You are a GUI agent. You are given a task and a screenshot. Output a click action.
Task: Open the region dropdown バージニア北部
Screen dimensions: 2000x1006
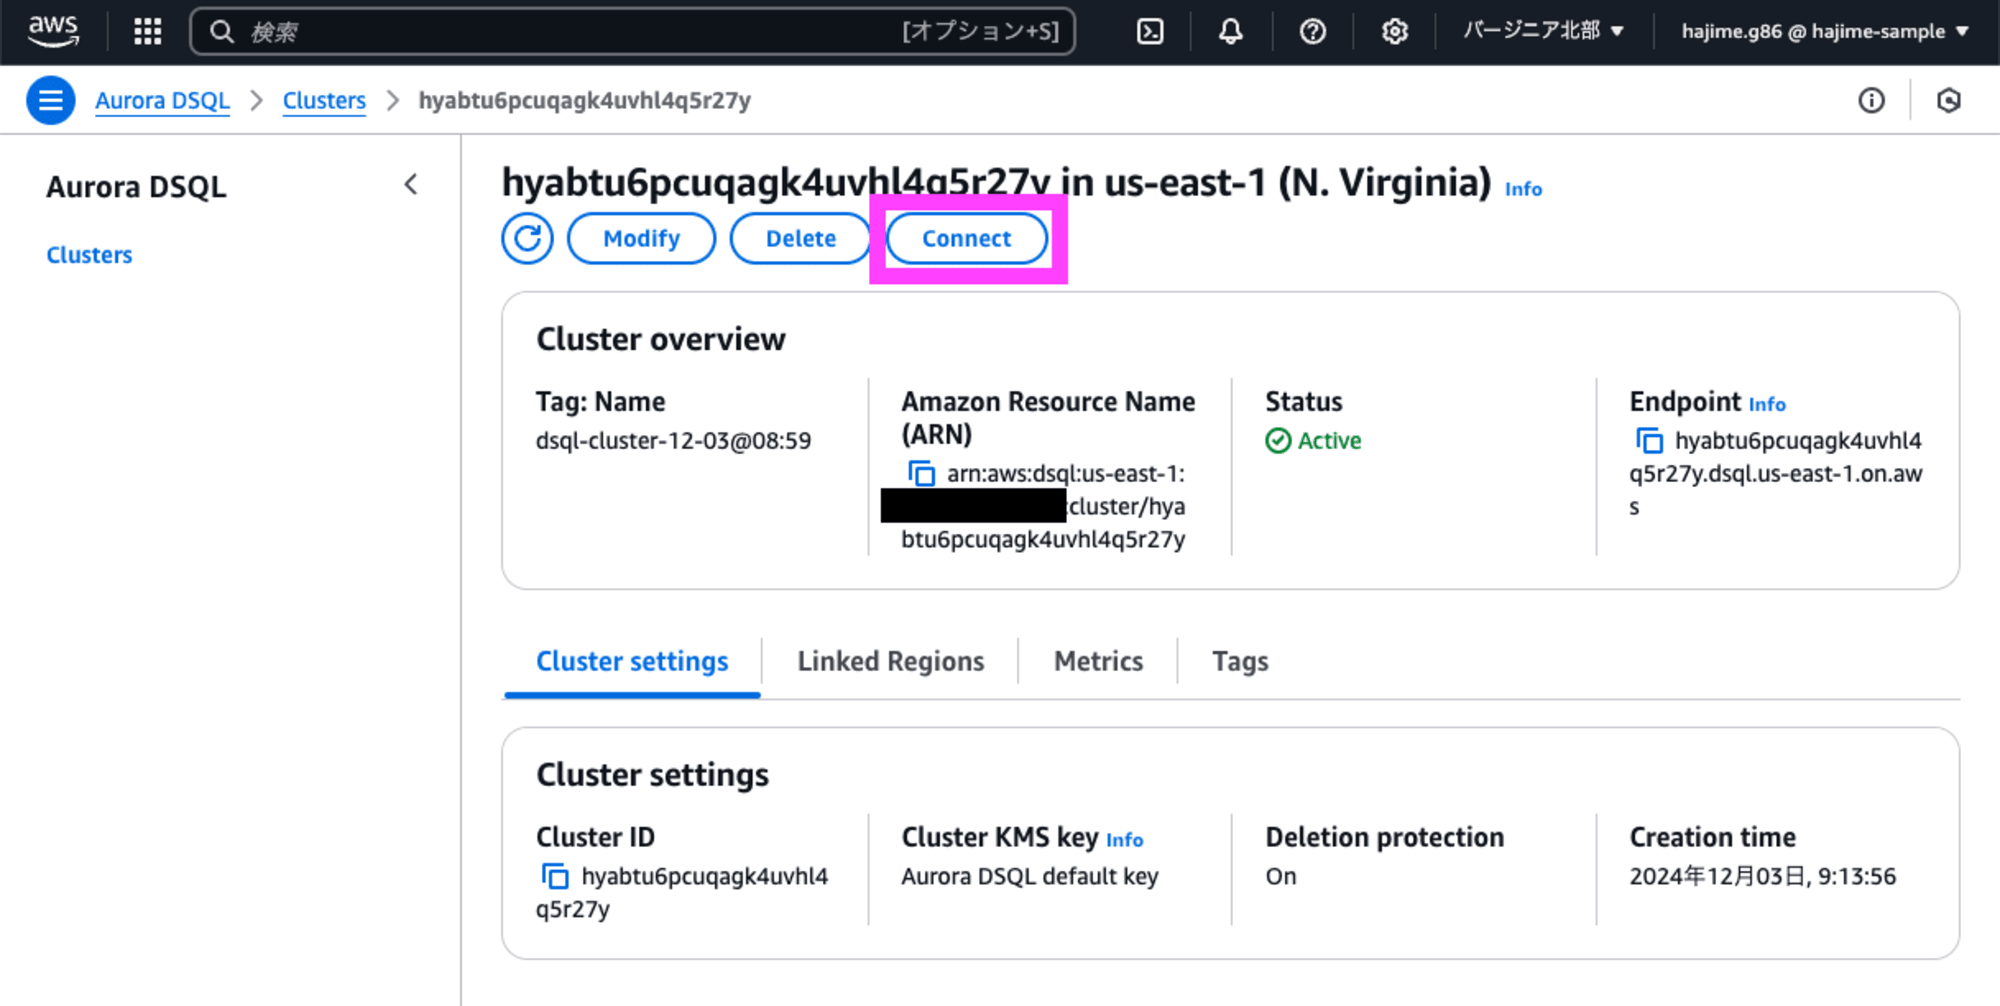(x=1543, y=31)
